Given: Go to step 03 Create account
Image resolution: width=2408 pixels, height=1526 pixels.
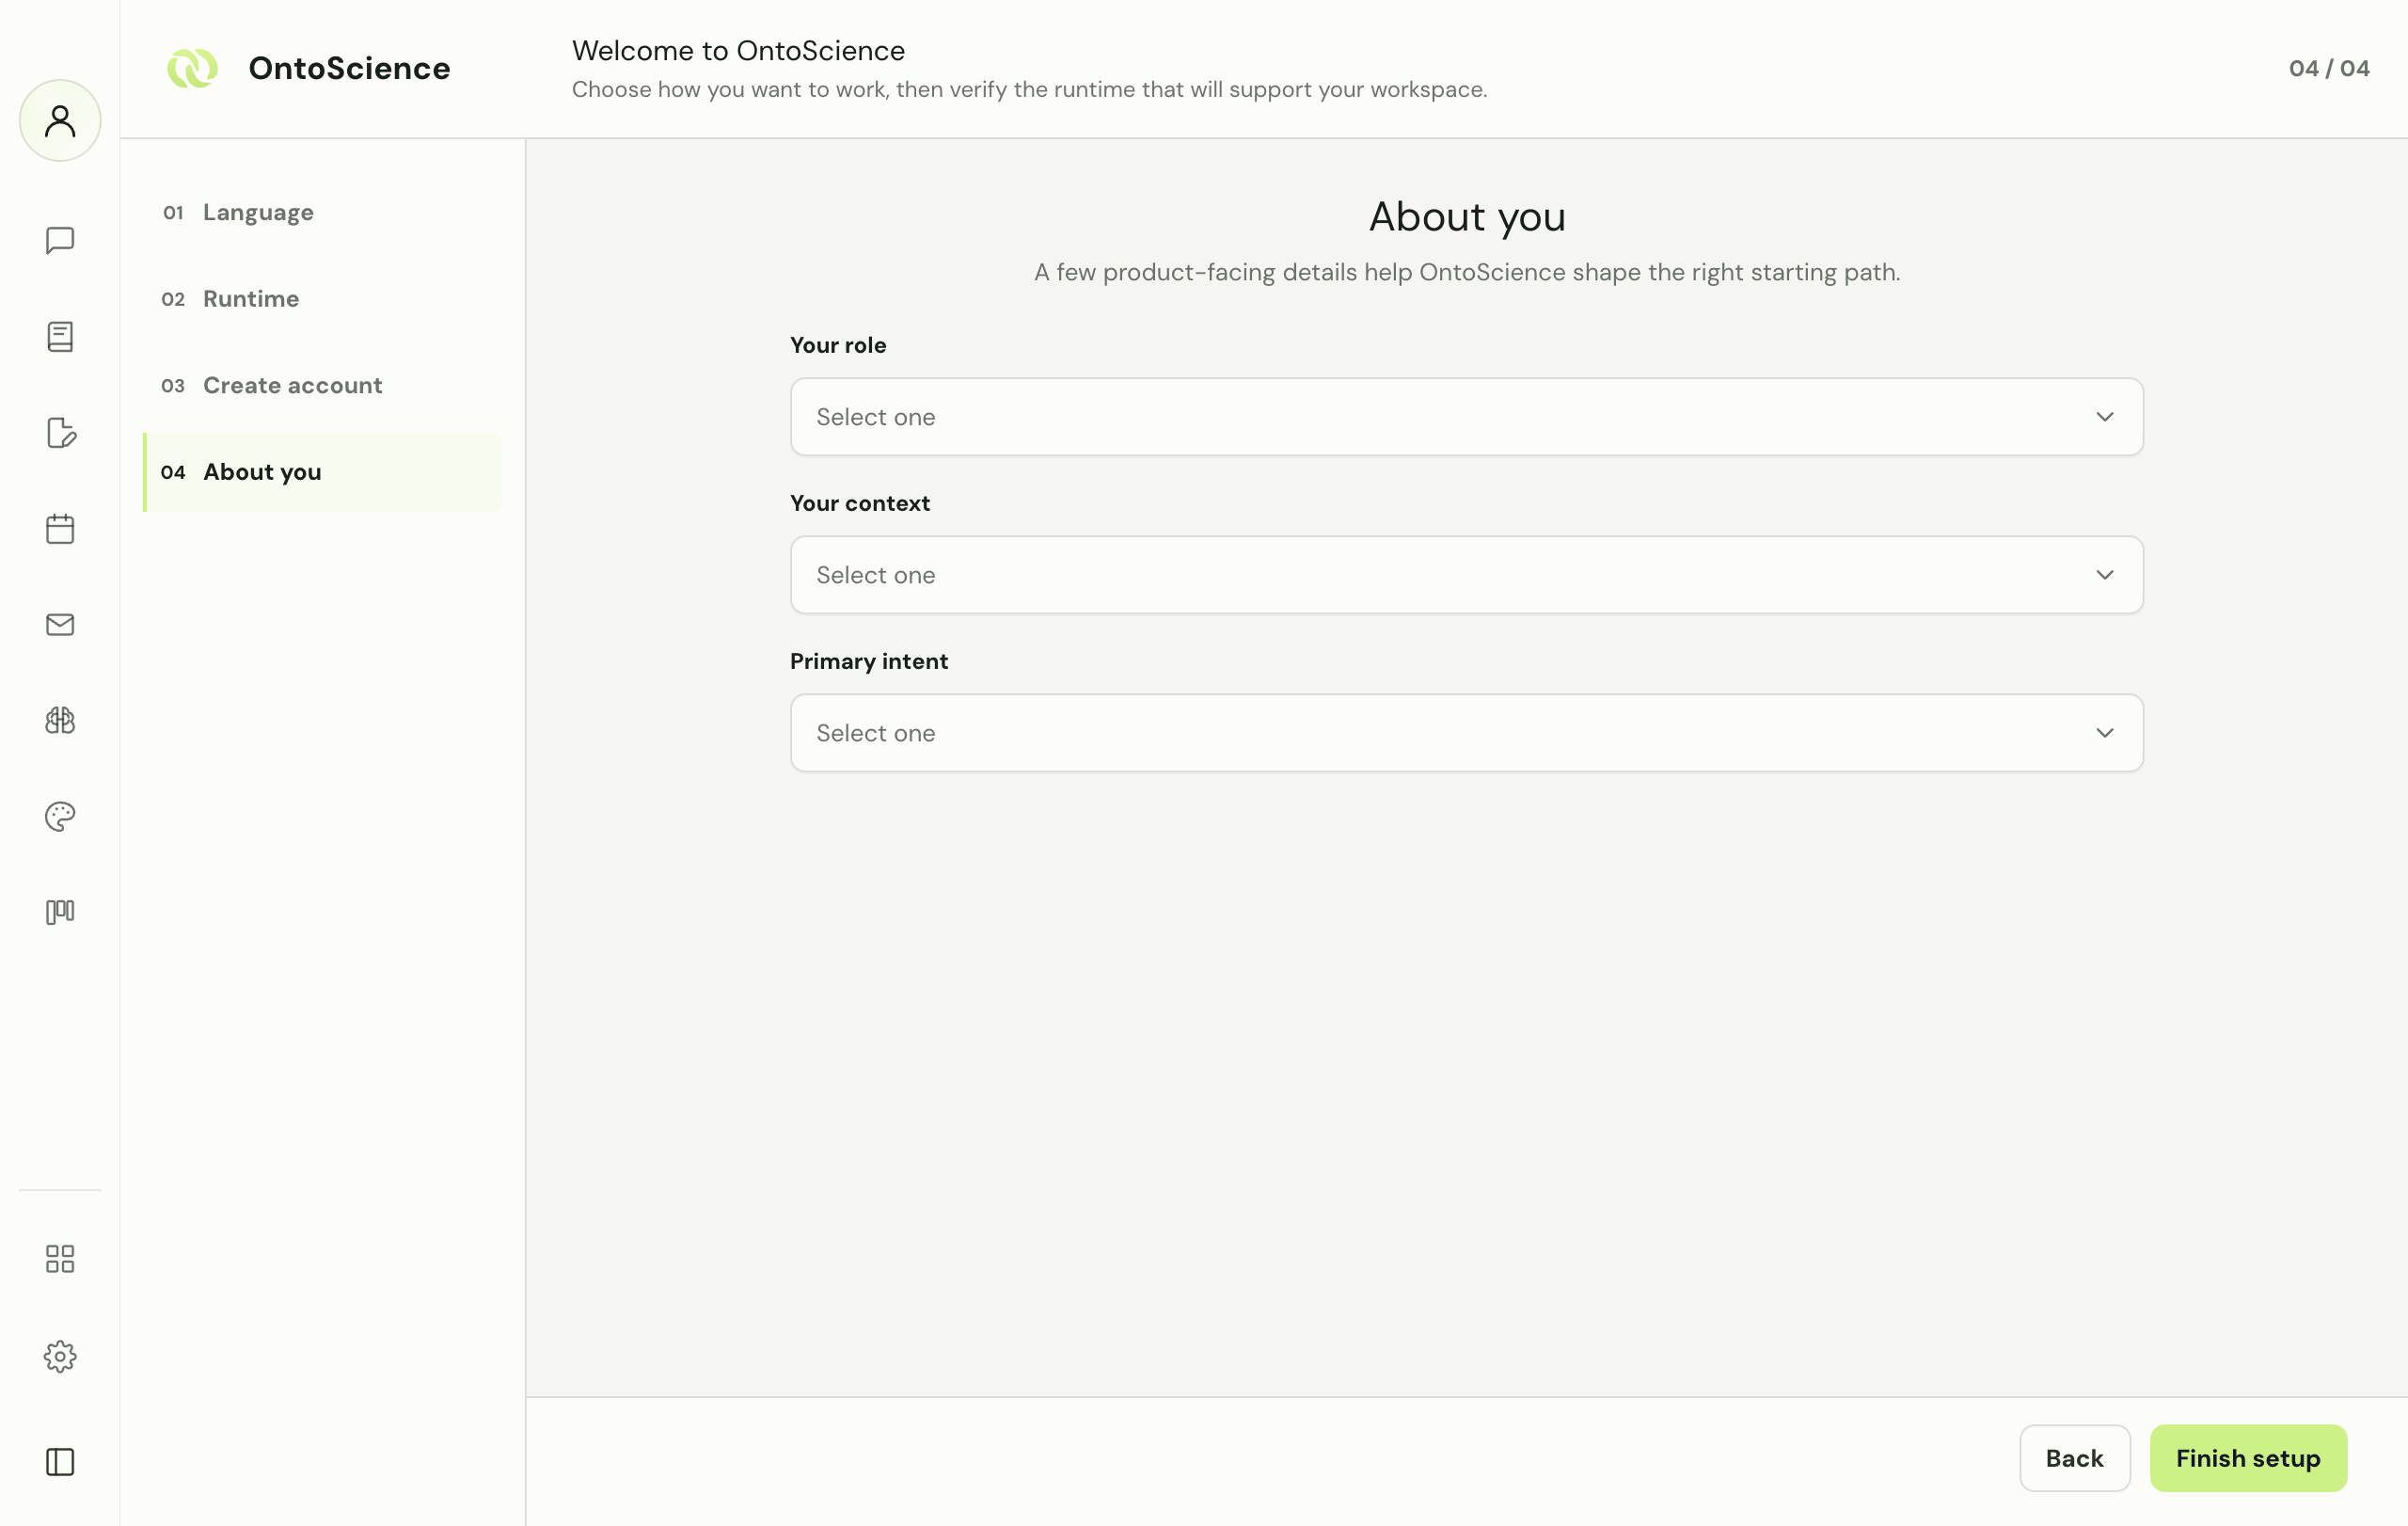Looking at the screenshot, I should 322,385.
